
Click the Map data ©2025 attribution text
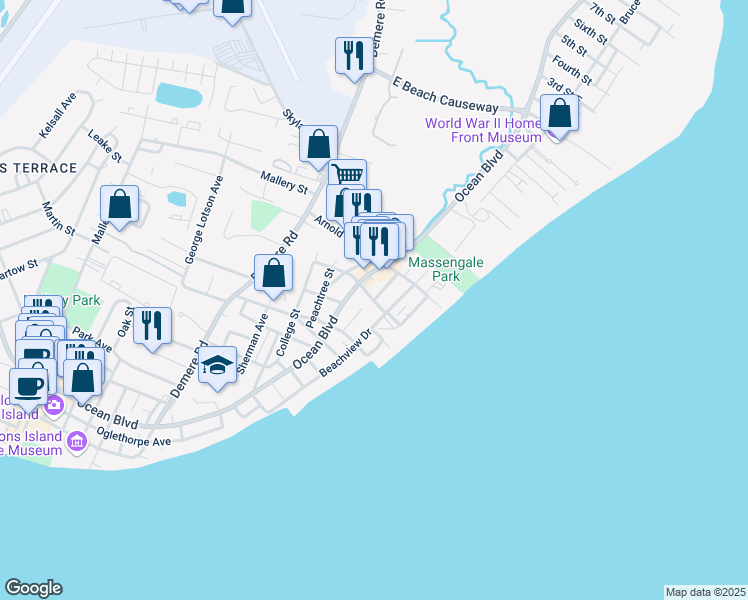click(705, 592)
